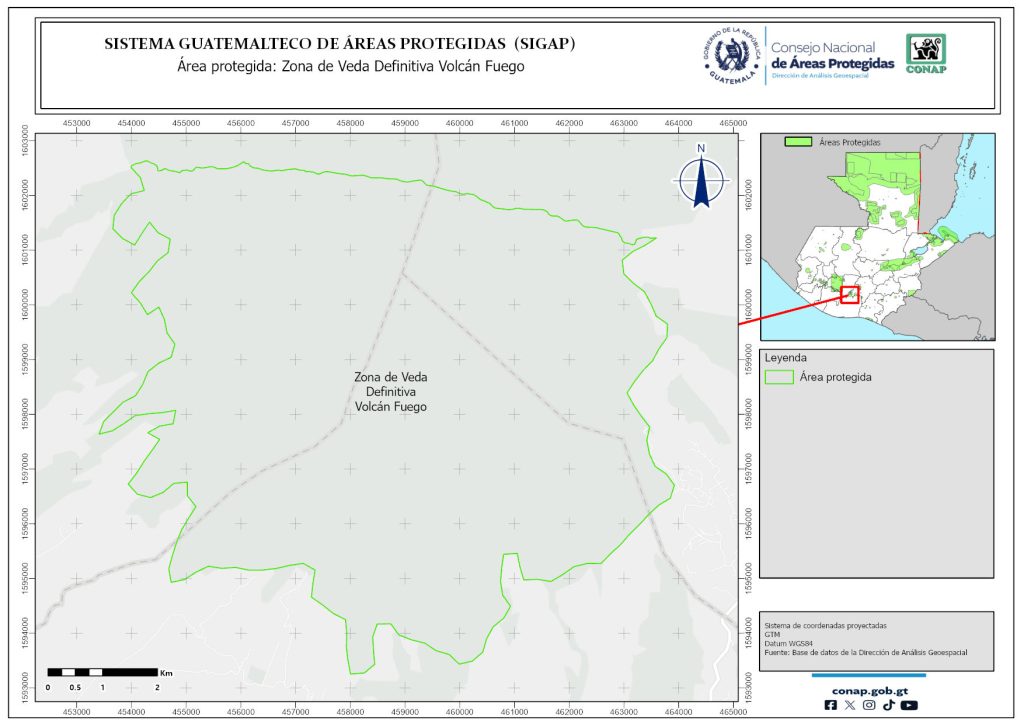Click the Zona de Veda Definitiva map label
The width and height of the screenshot is (1024, 724).
[390, 392]
